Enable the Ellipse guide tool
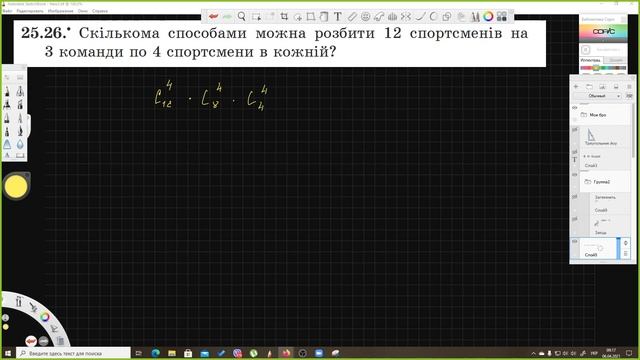640x360 pixels. [365, 17]
